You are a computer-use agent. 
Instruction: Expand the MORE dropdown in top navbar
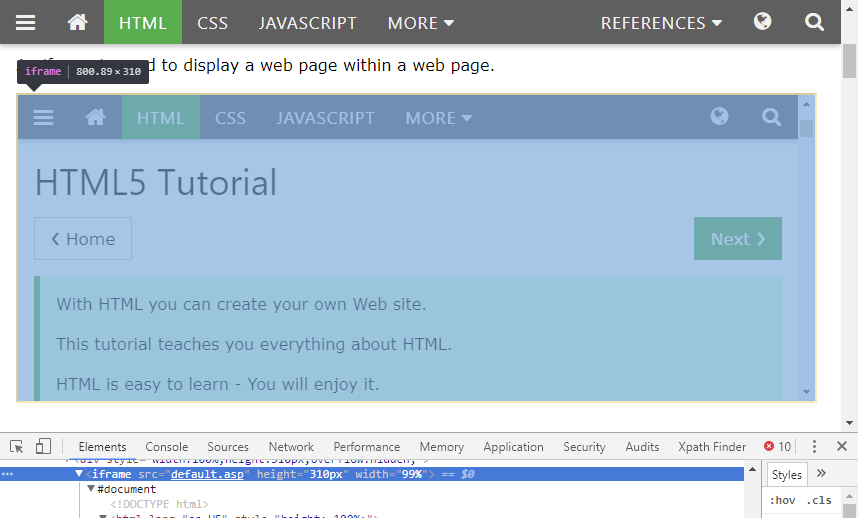pyautogui.click(x=420, y=22)
